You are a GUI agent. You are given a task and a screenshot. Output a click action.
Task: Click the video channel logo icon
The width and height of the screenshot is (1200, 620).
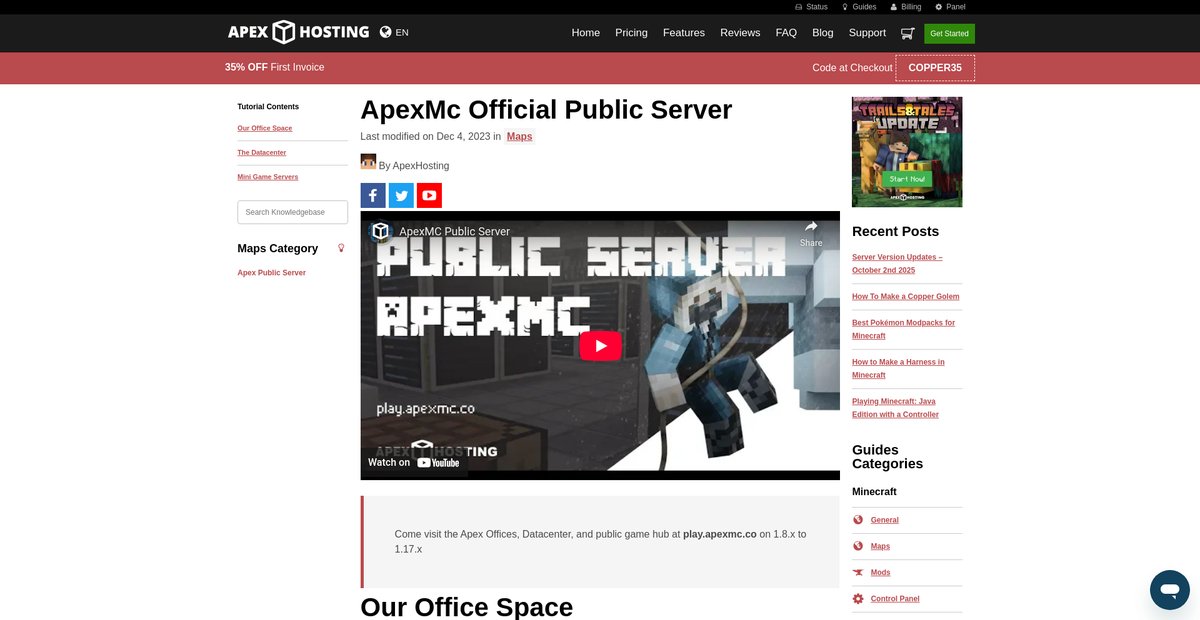tap(381, 231)
